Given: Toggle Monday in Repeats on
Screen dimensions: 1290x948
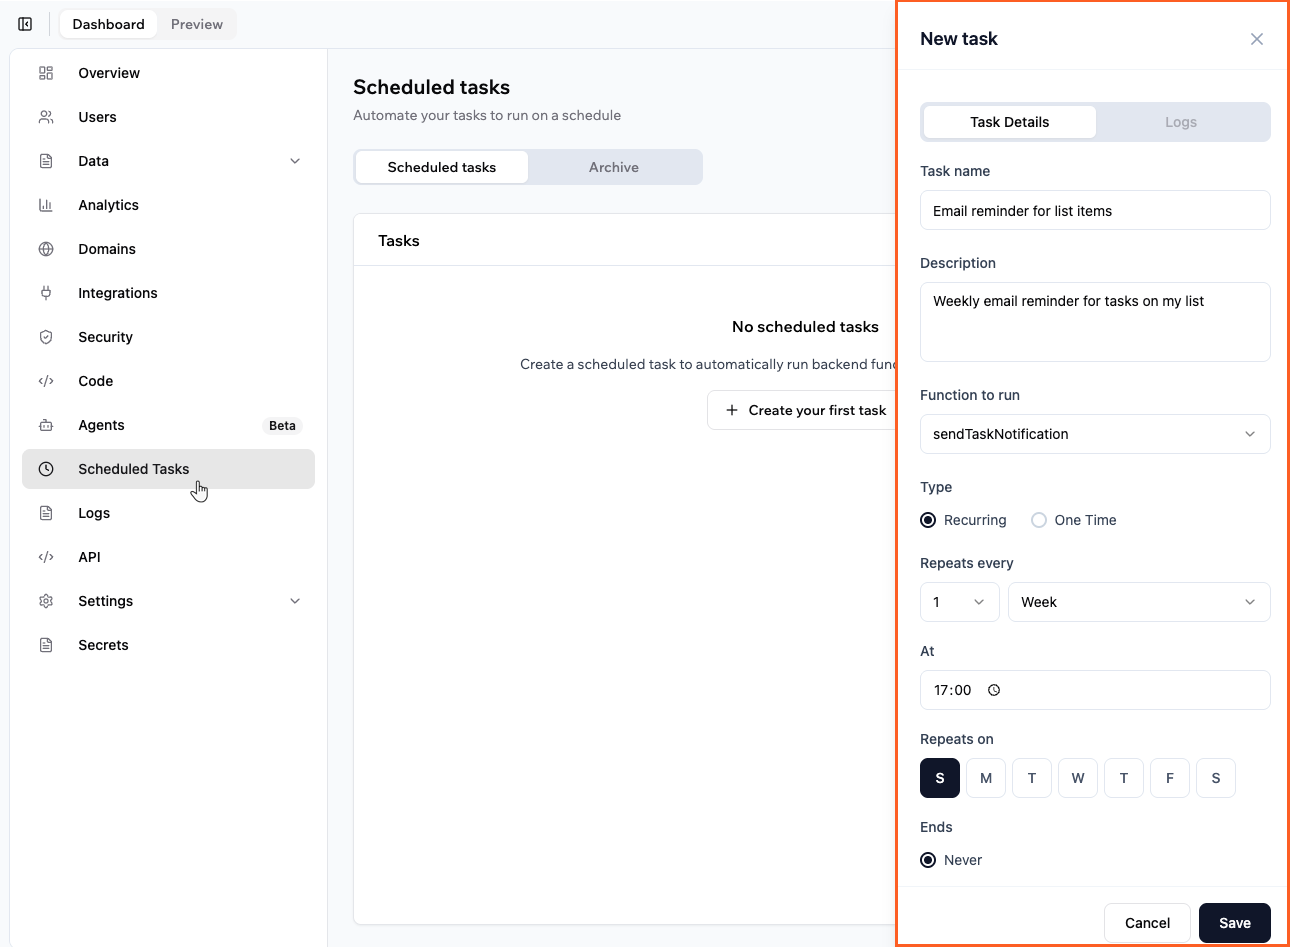Looking at the screenshot, I should click(x=985, y=778).
